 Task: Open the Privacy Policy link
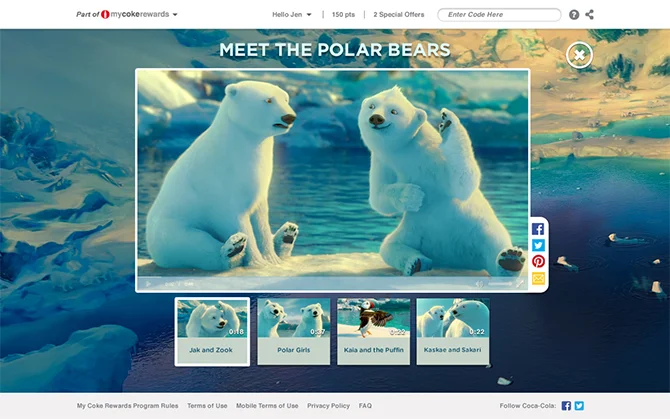(328, 406)
